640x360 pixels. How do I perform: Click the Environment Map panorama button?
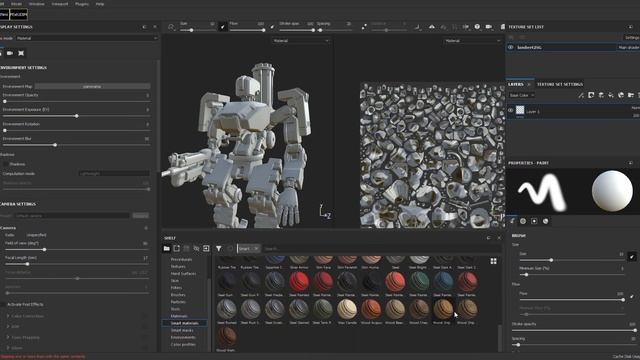point(92,87)
